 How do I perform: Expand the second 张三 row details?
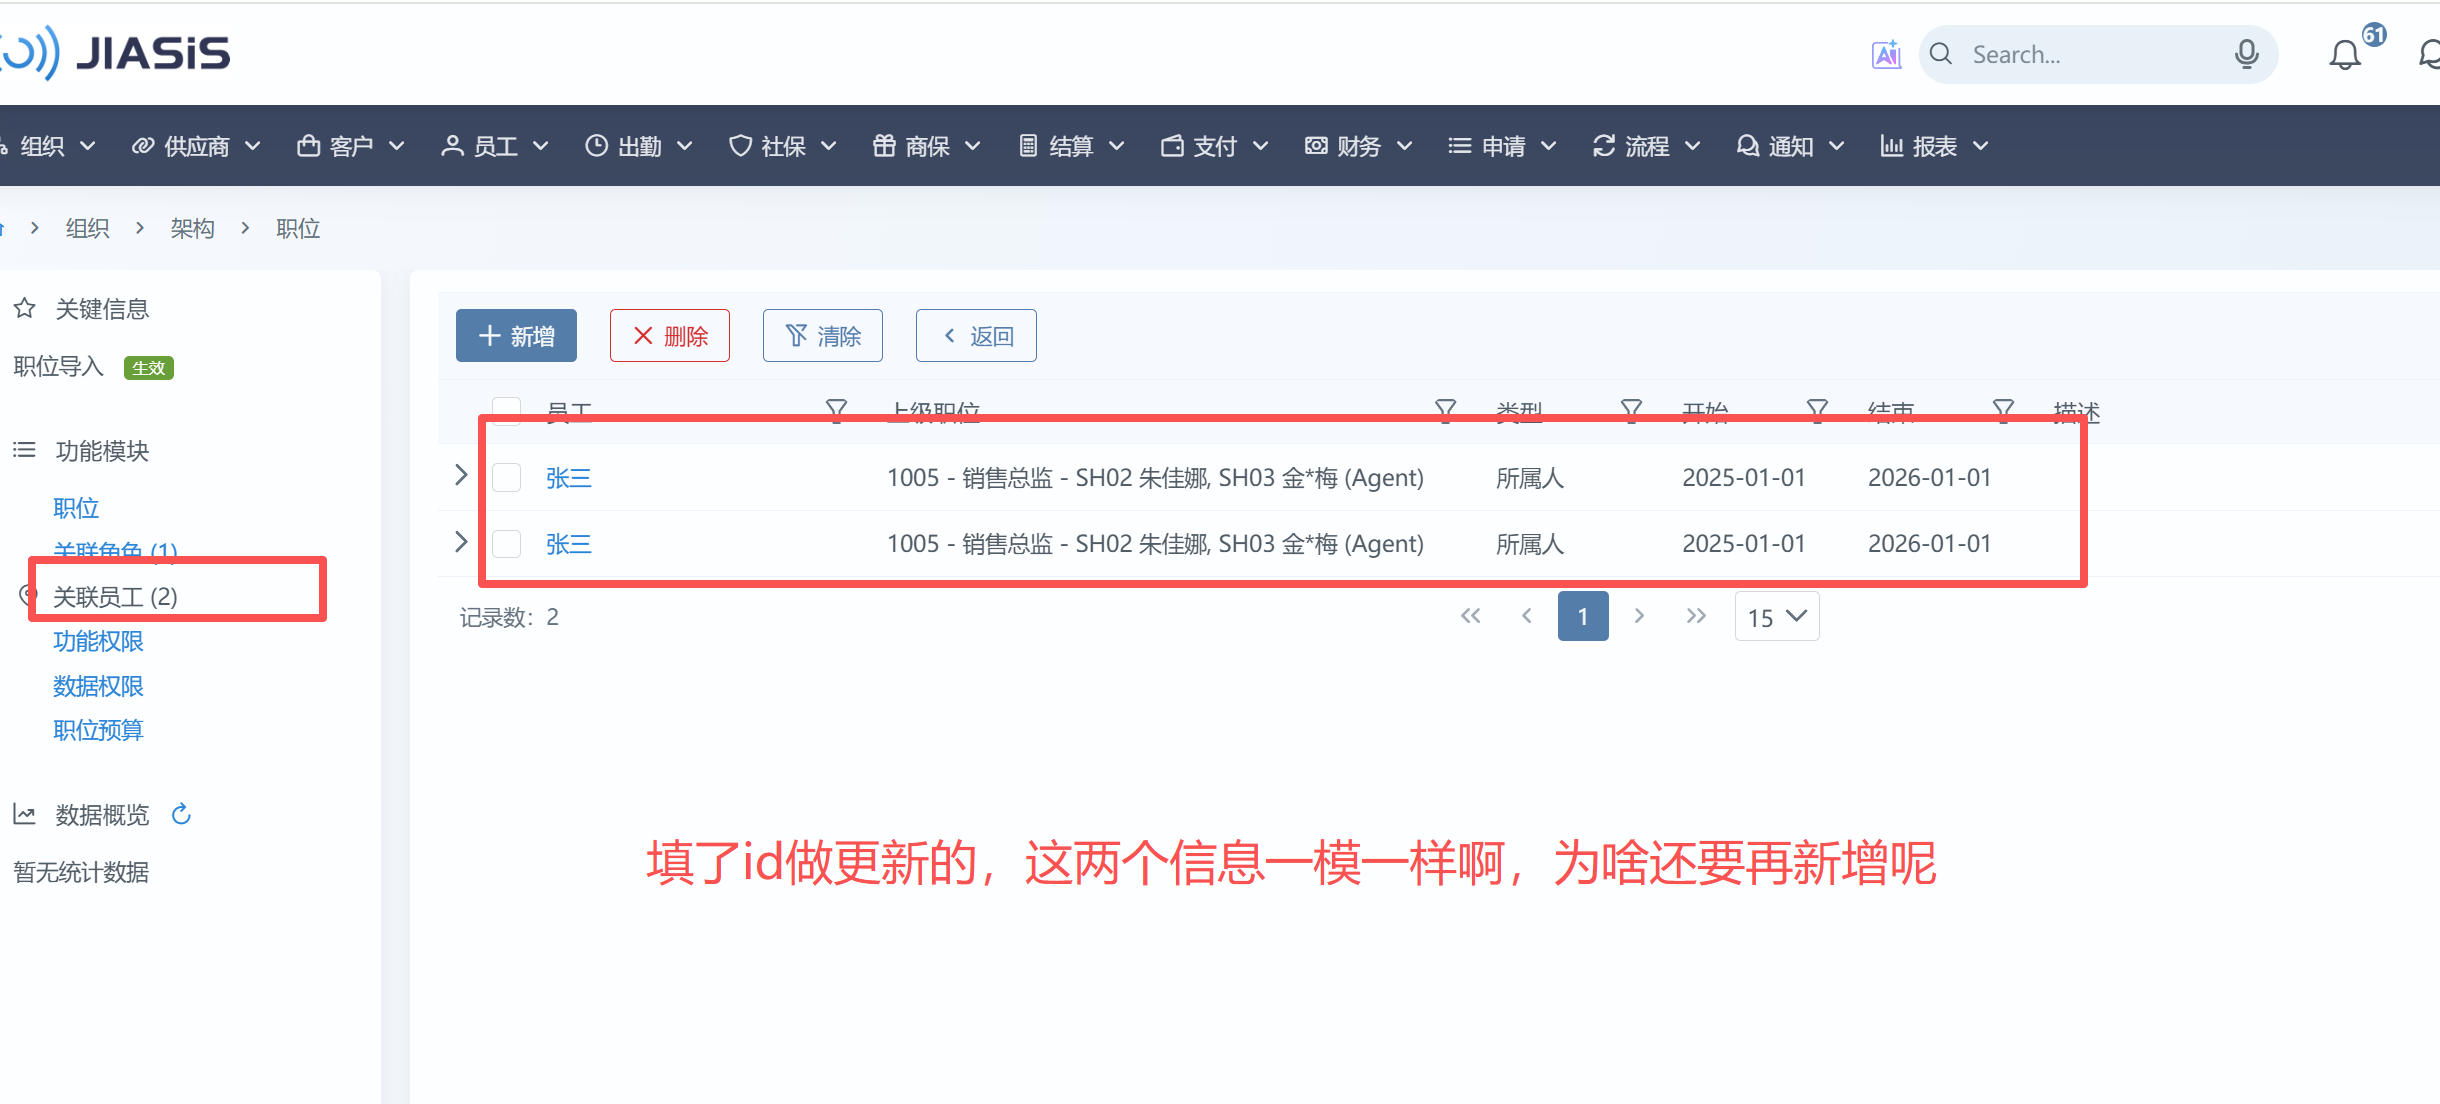tap(461, 542)
